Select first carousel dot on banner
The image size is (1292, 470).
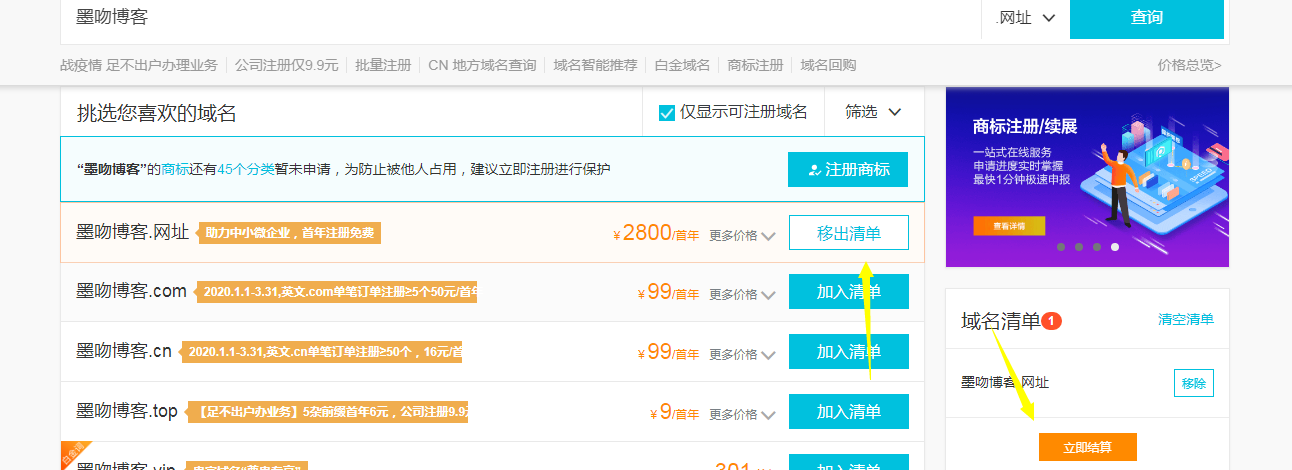pyautogui.click(x=1061, y=246)
